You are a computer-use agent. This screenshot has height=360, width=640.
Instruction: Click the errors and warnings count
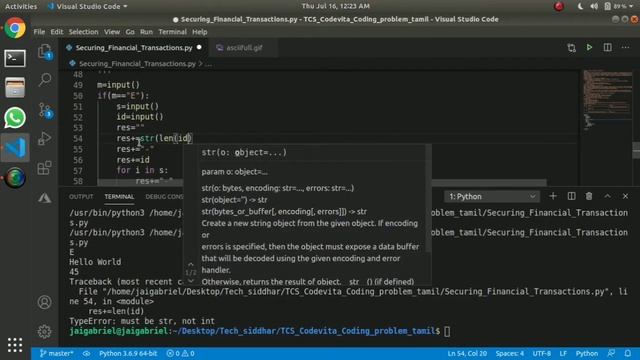(x=180, y=353)
